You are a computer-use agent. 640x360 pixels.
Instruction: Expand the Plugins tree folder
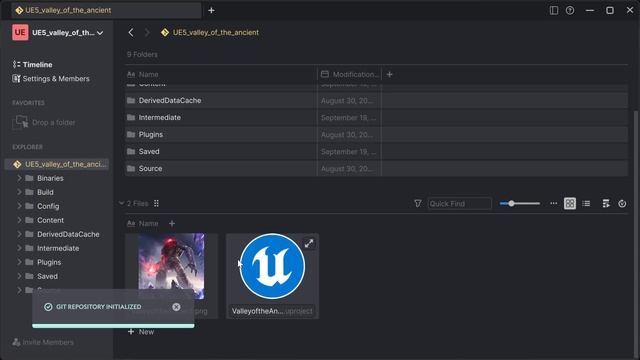(x=19, y=262)
